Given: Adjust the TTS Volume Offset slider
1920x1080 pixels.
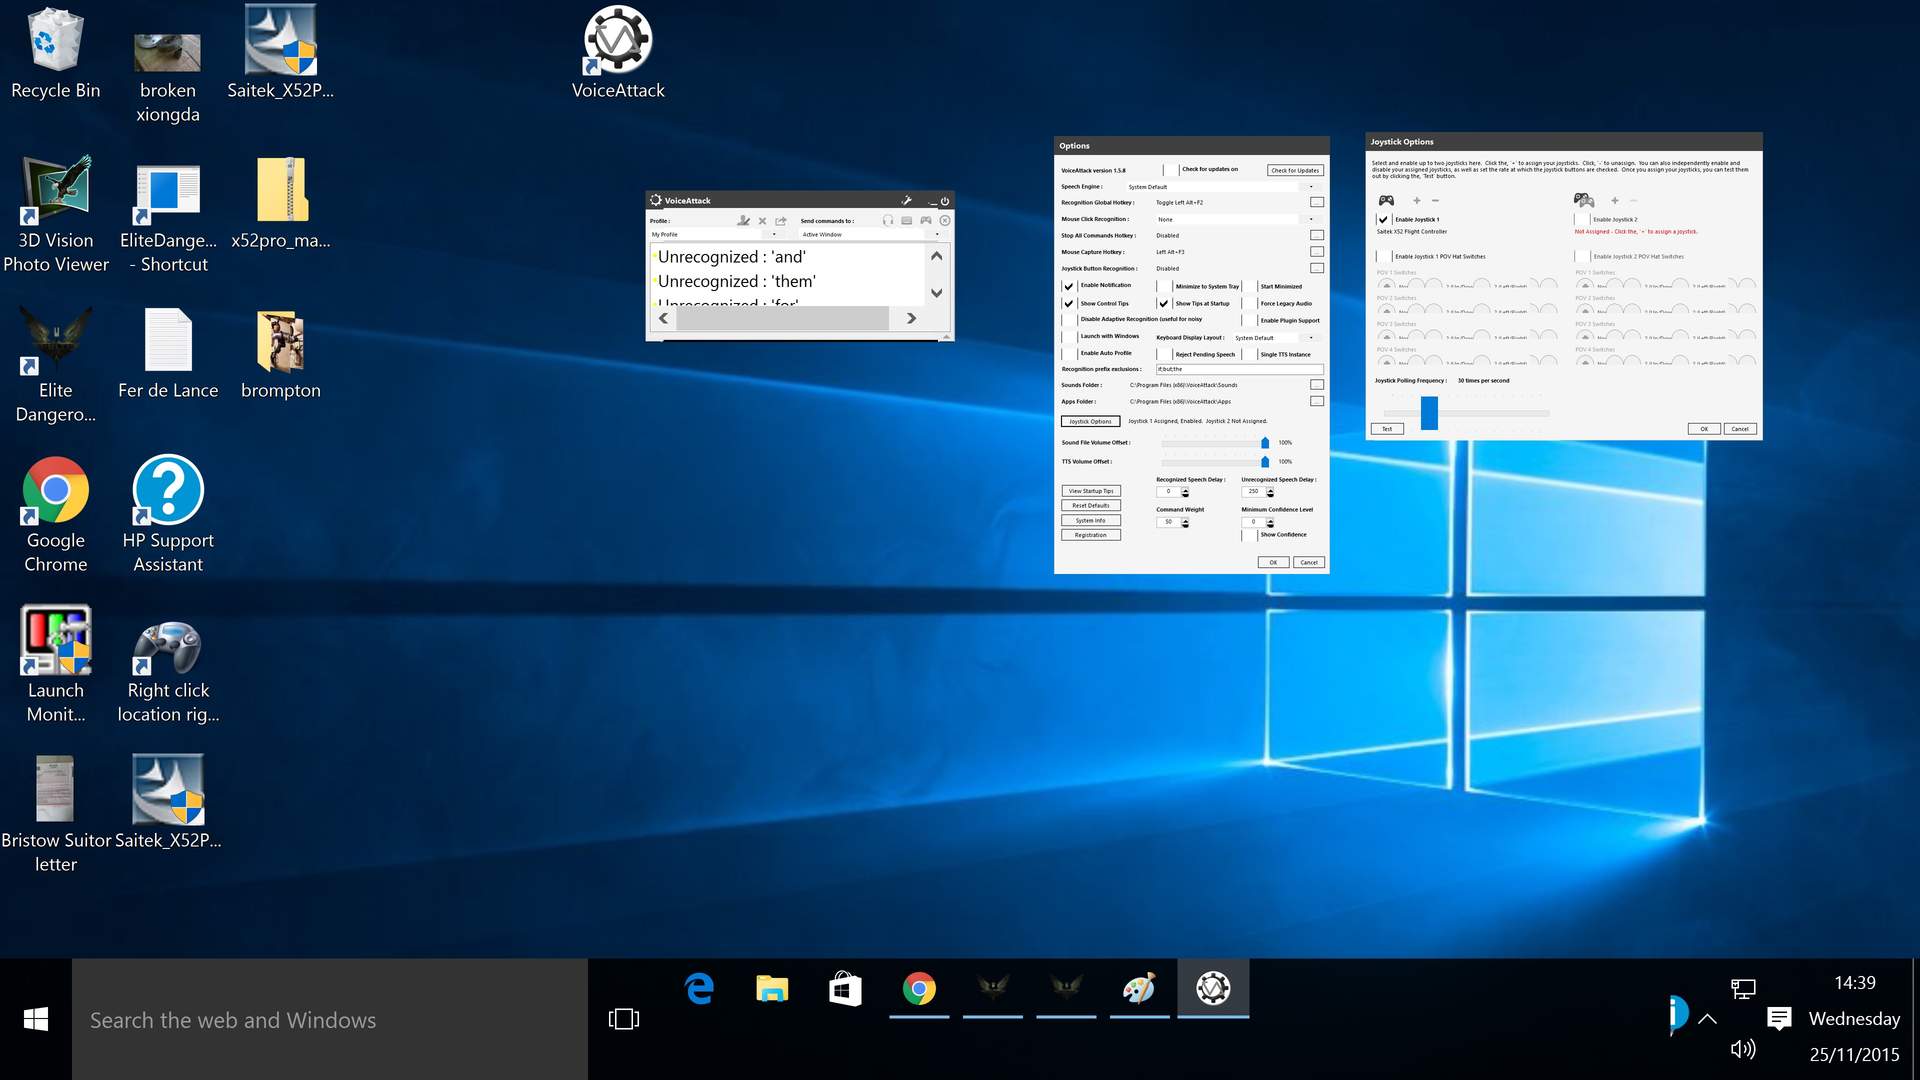Looking at the screenshot, I should (1264, 462).
